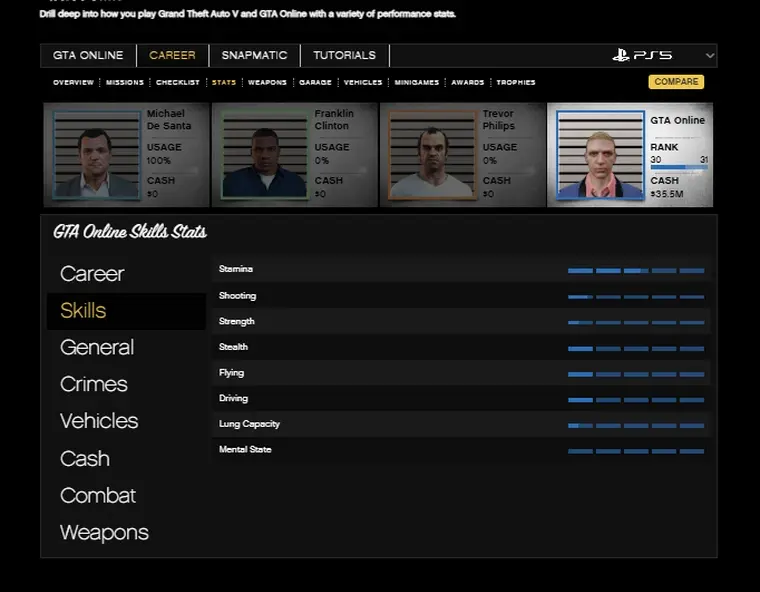Open the TUTORIALS tab
Viewport: 760px width, 592px height.
[x=345, y=55]
